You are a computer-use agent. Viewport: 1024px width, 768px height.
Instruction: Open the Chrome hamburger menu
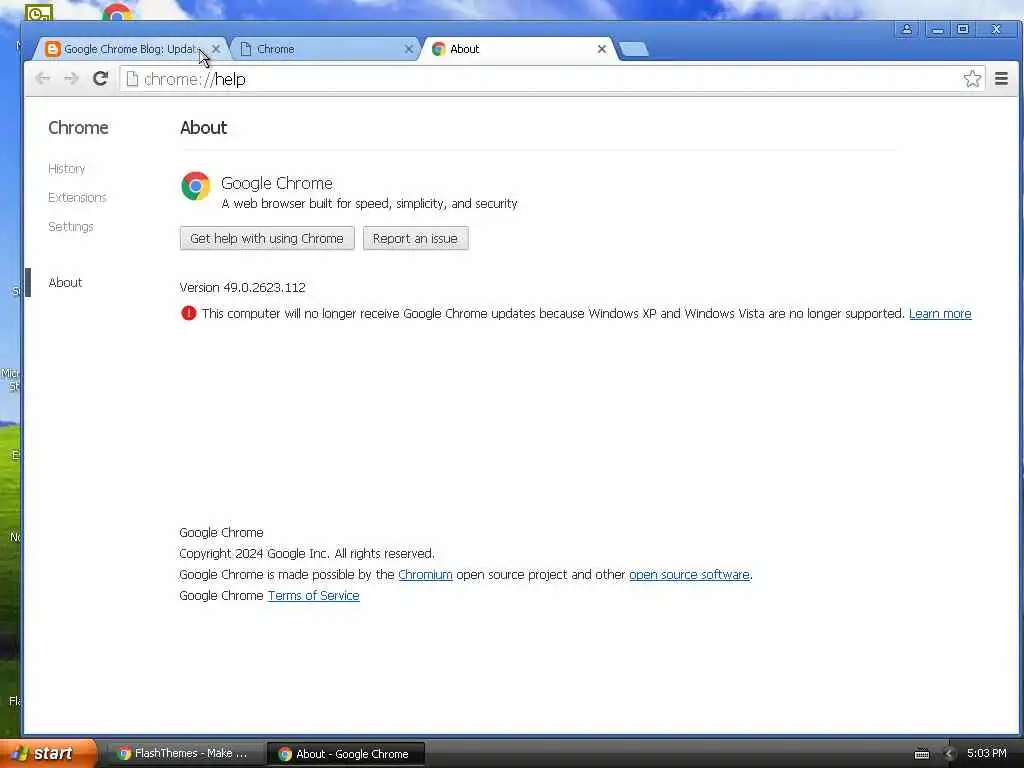tap(1001, 79)
